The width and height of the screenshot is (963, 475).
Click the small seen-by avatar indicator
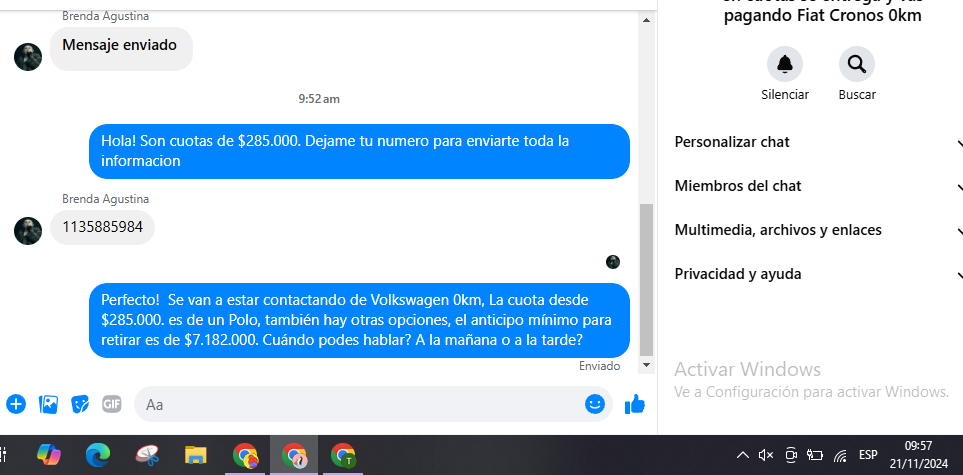pyautogui.click(x=613, y=262)
